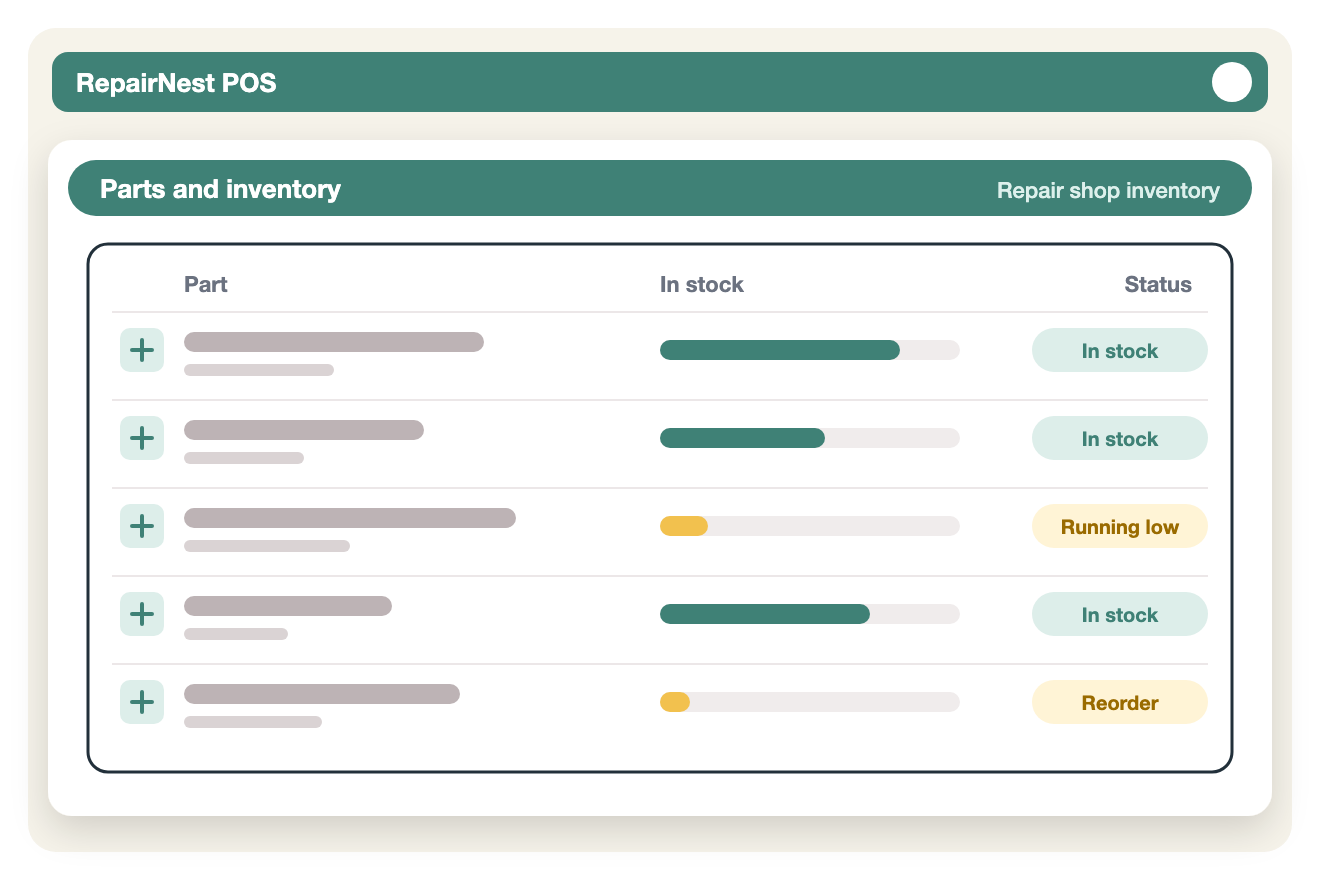Image resolution: width=1320 pixels, height=880 pixels.
Task: Click the fourth row's green stock level bar
Action: [x=765, y=614]
